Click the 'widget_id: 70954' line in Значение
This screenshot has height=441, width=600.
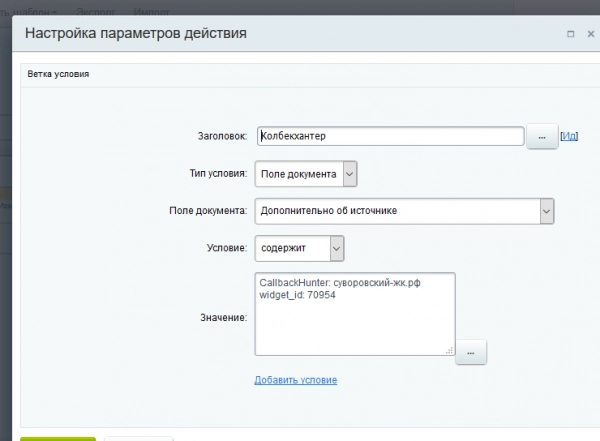pos(300,295)
